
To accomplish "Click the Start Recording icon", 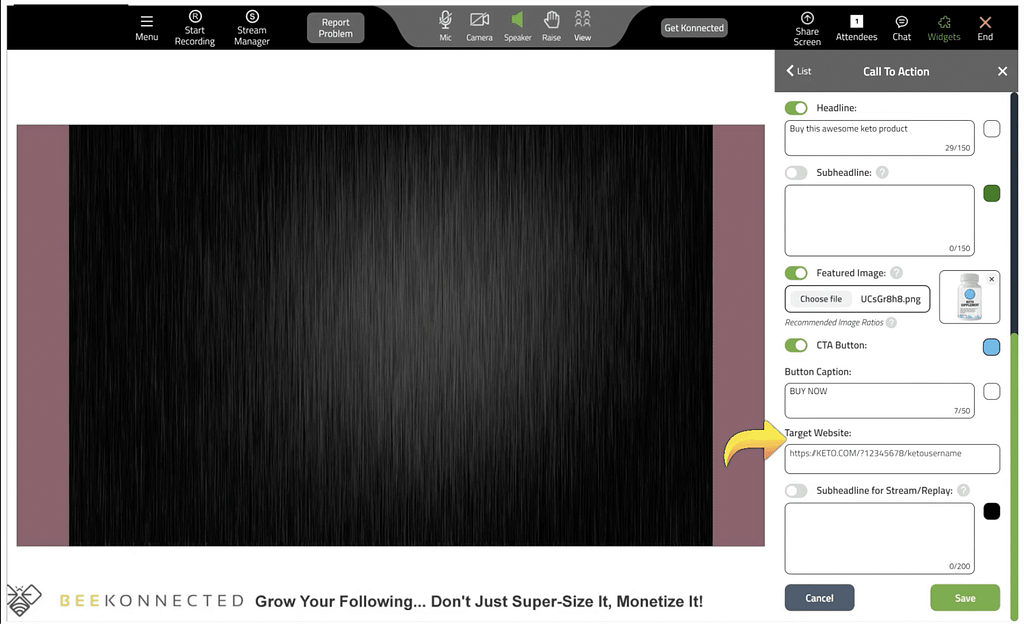I will pos(195,18).
